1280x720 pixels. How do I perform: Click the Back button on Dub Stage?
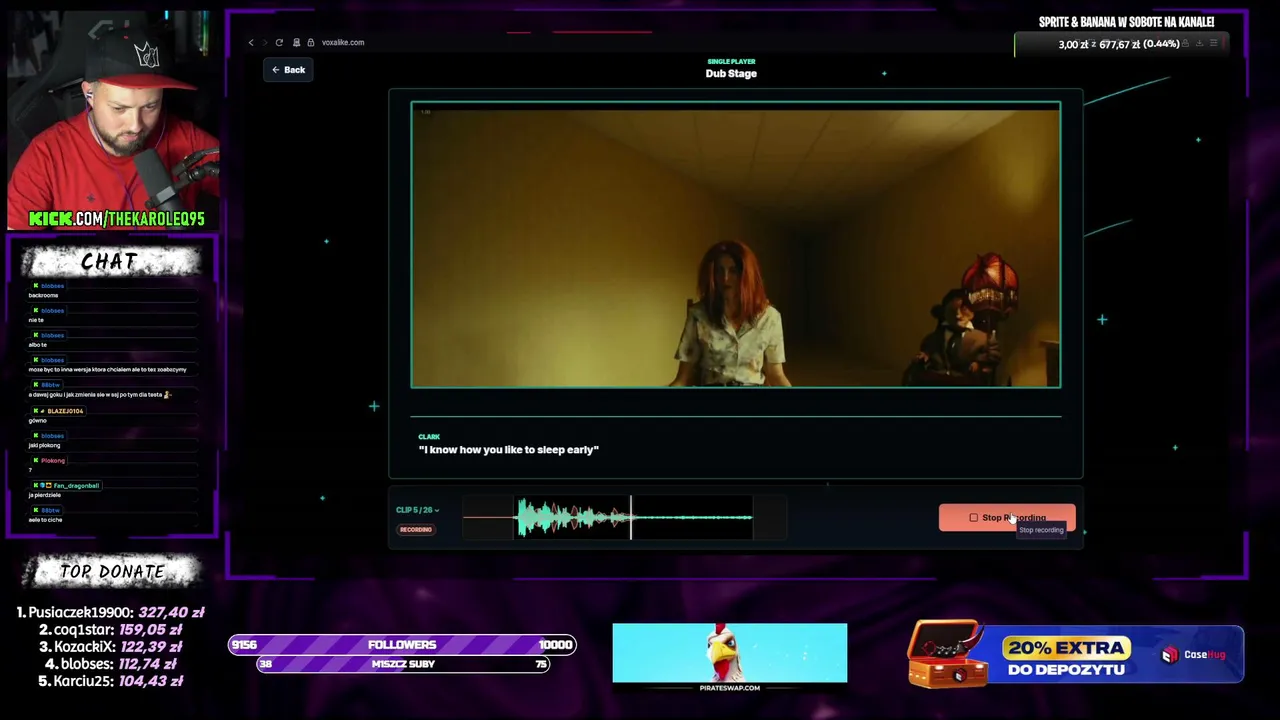(288, 70)
